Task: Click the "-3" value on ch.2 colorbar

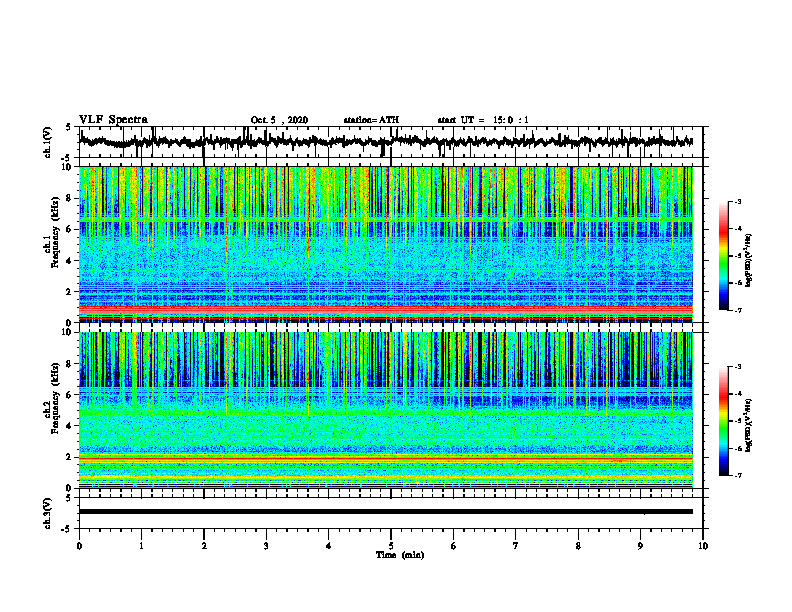Action: tap(737, 367)
